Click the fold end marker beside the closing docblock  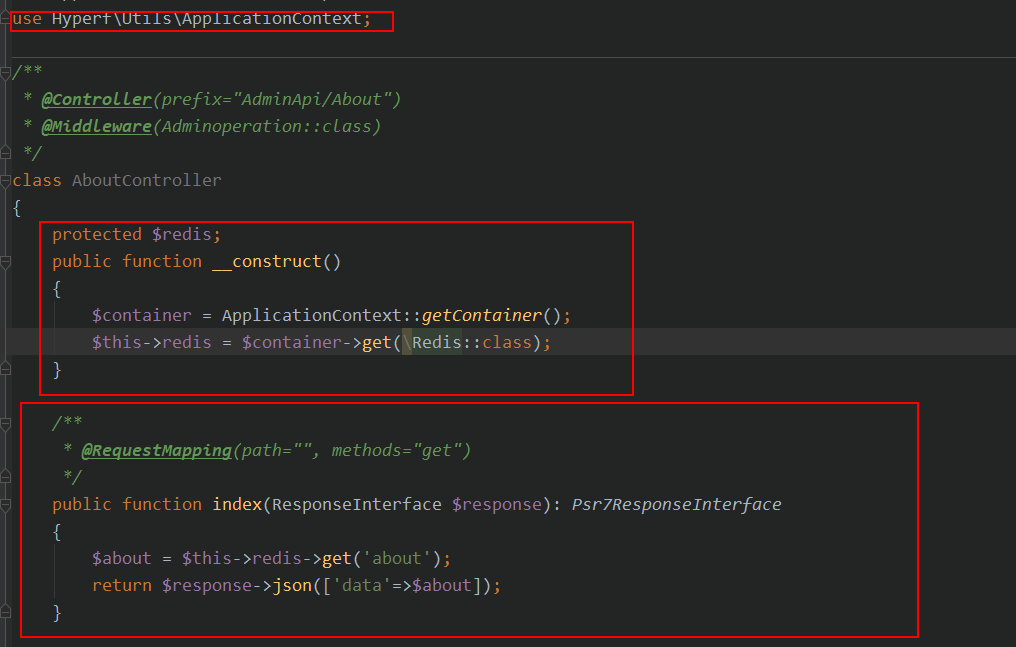[x=4, y=477]
